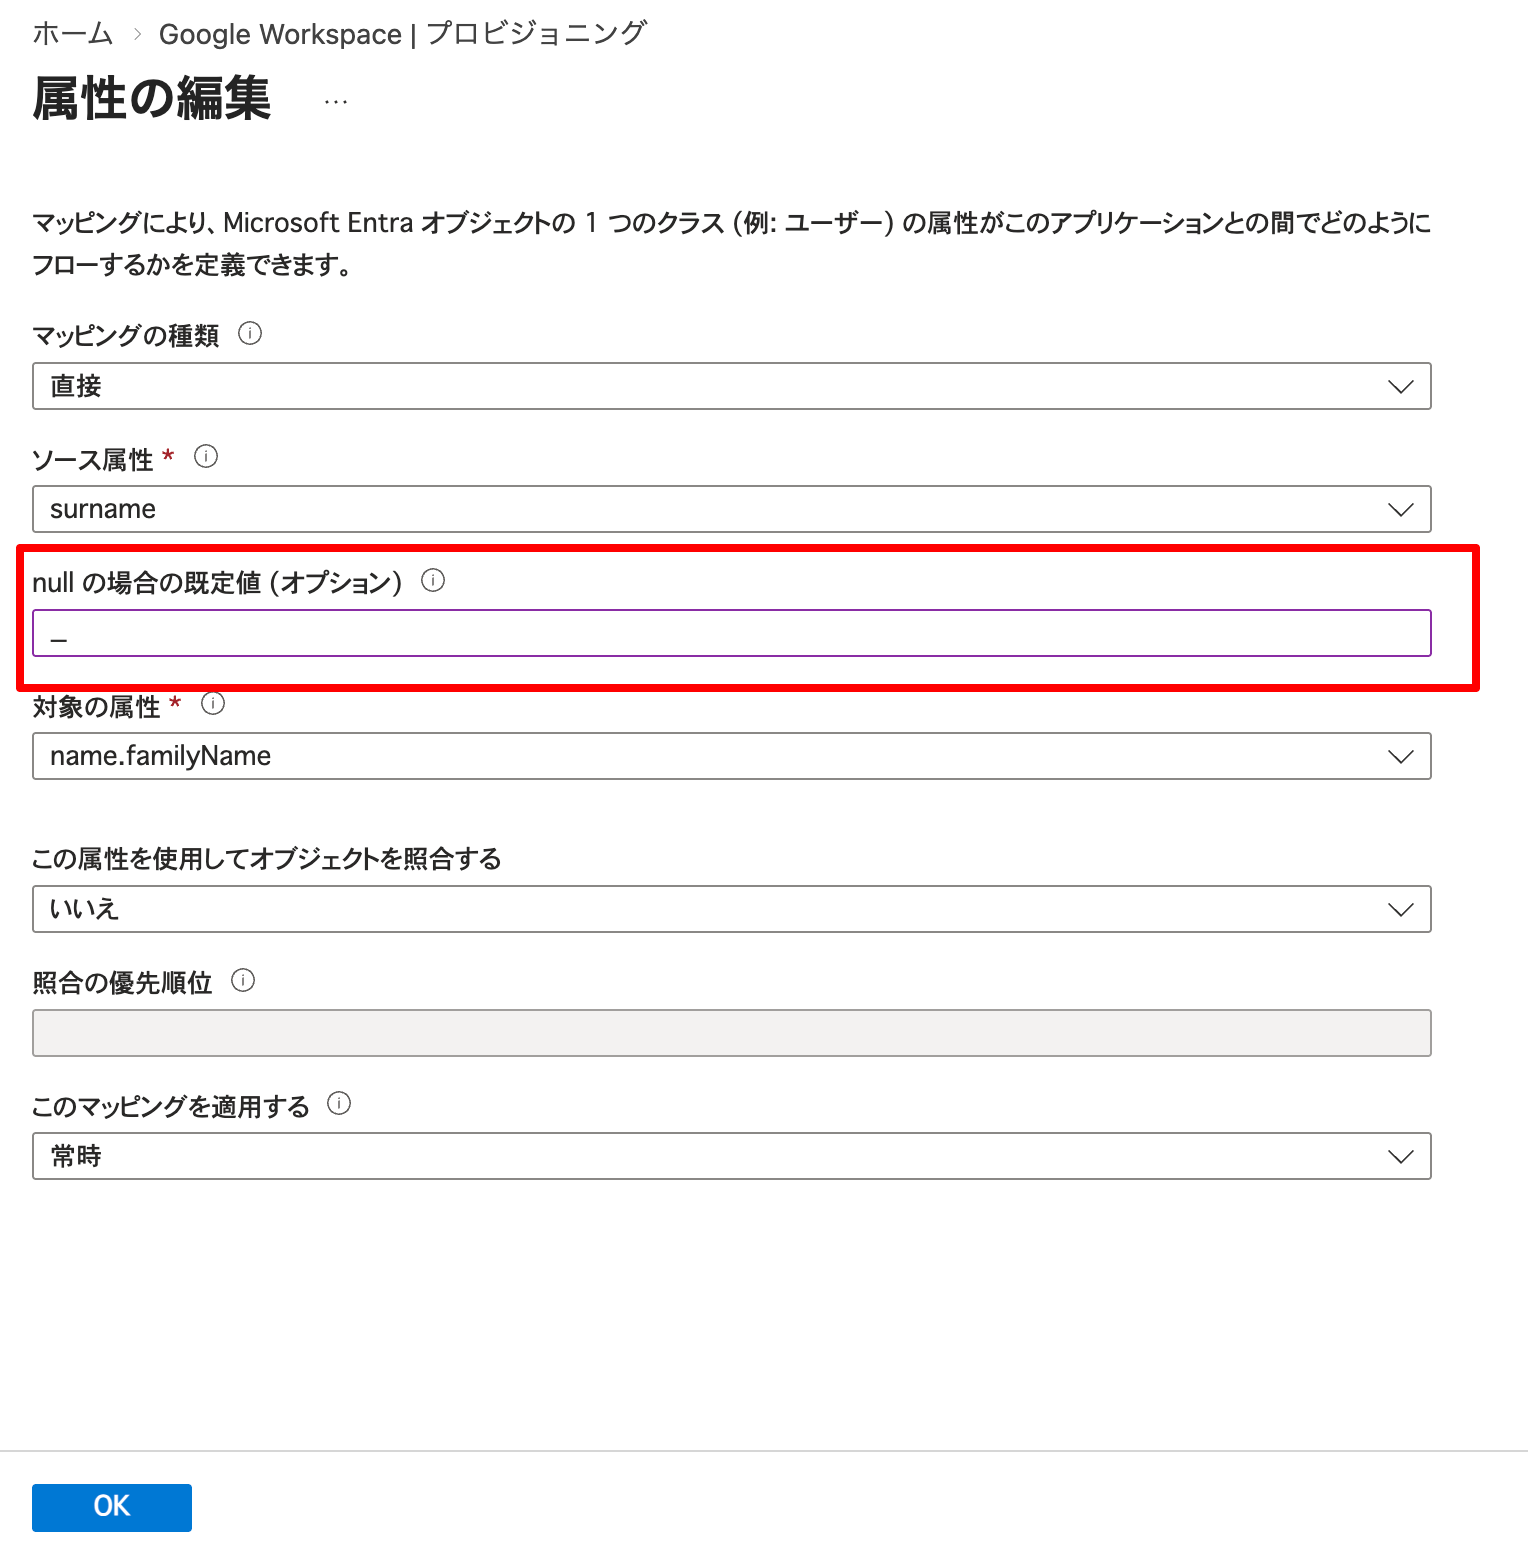Change 常時 setting for applying this mapping
Viewport: 1528px width, 1554px height.
(700, 1156)
